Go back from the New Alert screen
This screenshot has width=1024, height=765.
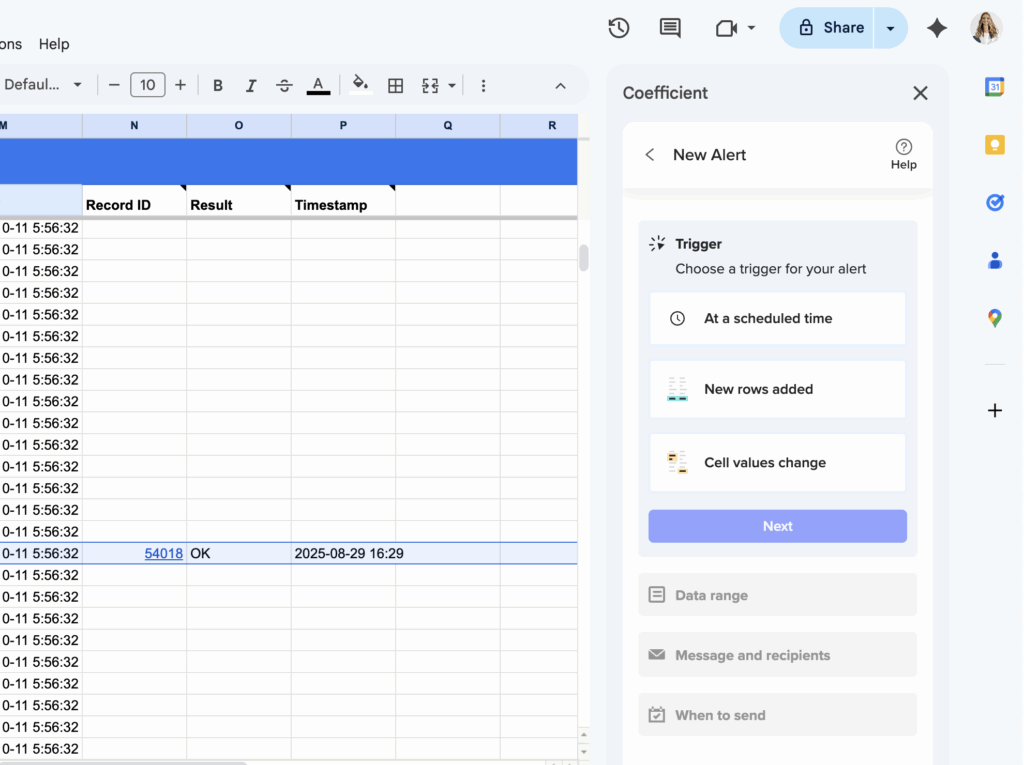pos(649,155)
